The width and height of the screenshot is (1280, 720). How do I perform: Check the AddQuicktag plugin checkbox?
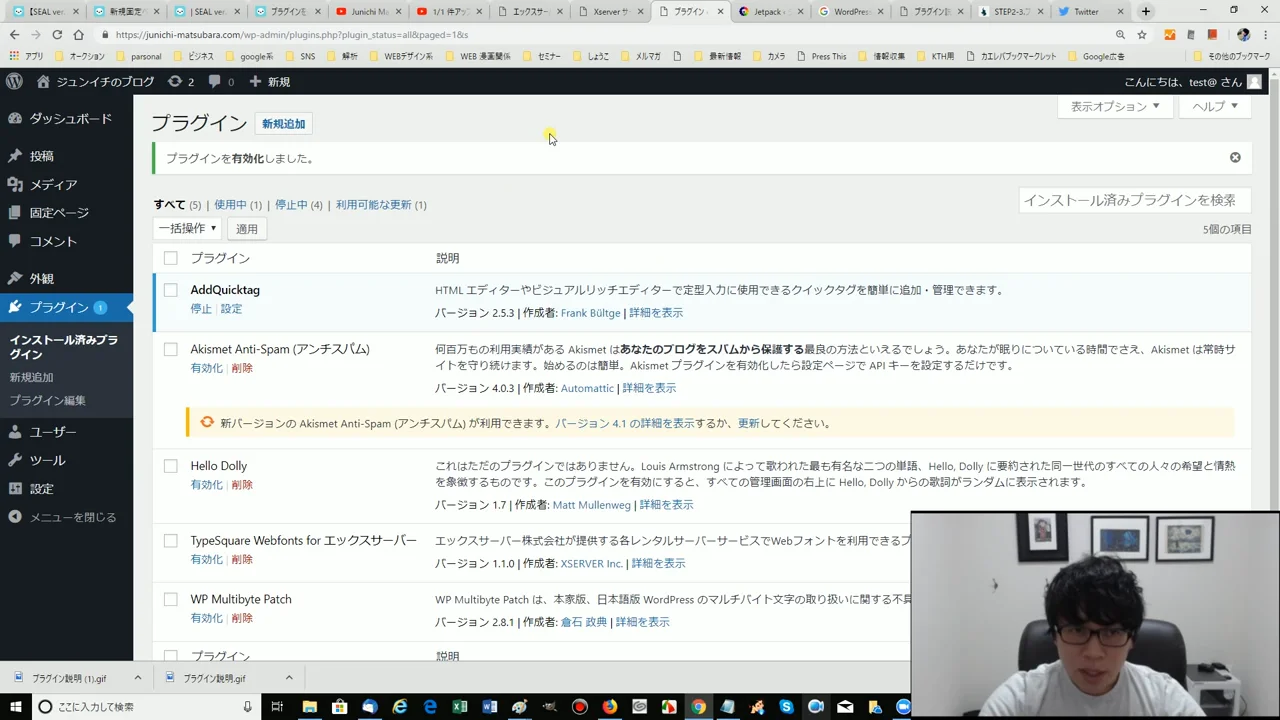(x=170, y=290)
